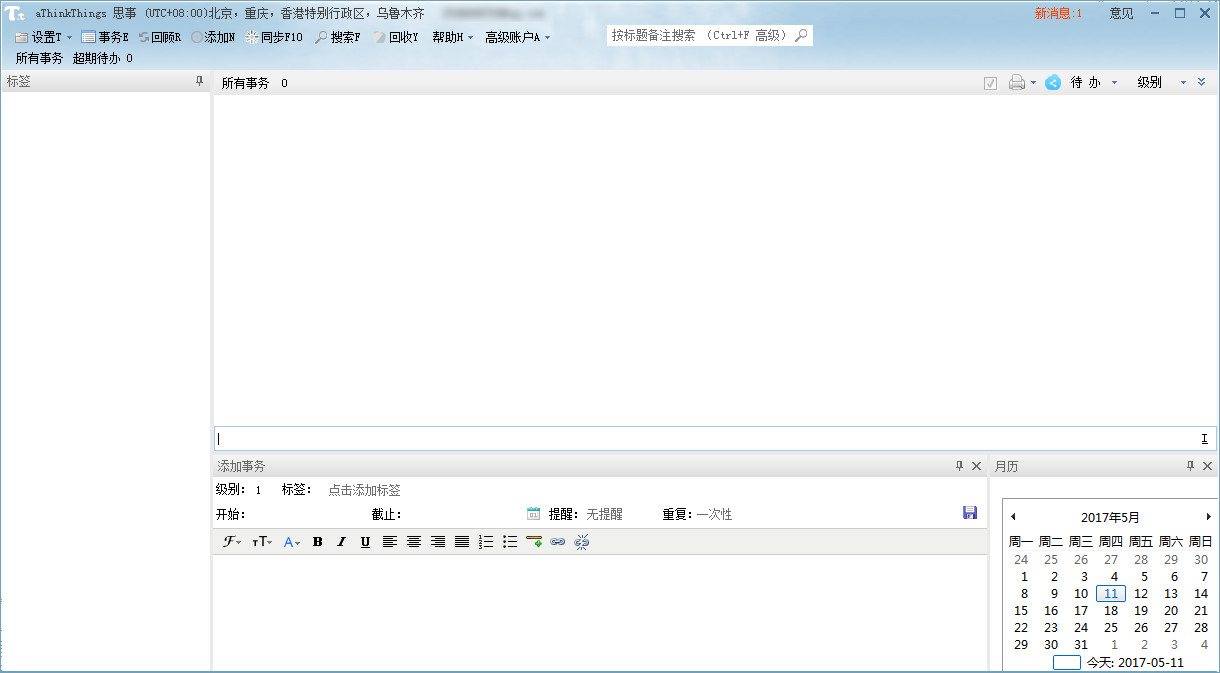Open the font color dropdown
Image resolution: width=1220 pixels, height=673 pixels.
[x=292, y=542]
